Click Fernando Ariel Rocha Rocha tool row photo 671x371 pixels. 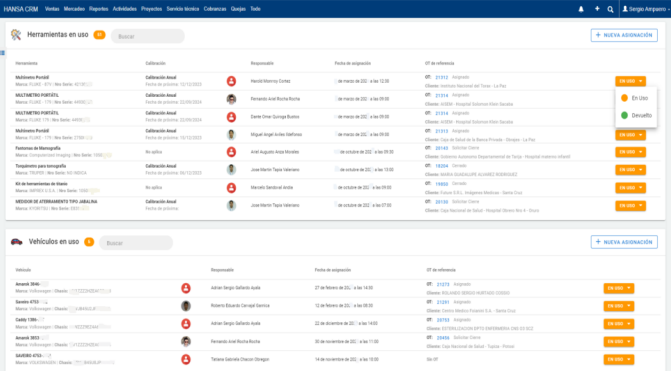pos(231,99)
